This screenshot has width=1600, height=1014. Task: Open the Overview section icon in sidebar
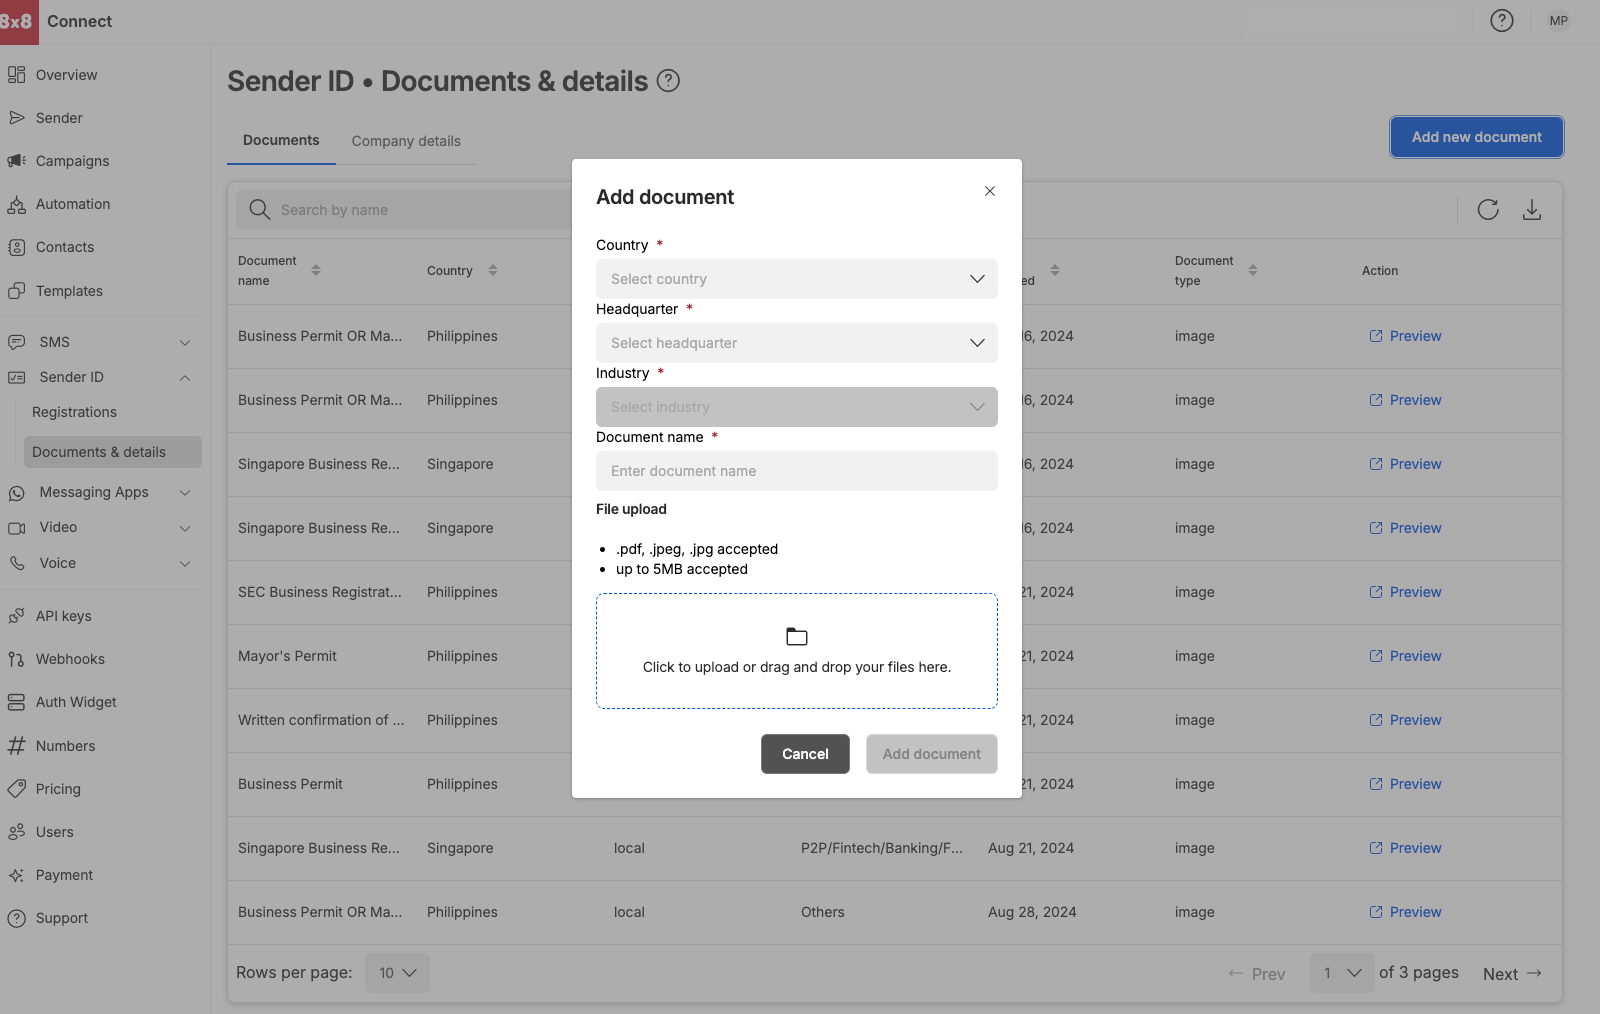17,74
